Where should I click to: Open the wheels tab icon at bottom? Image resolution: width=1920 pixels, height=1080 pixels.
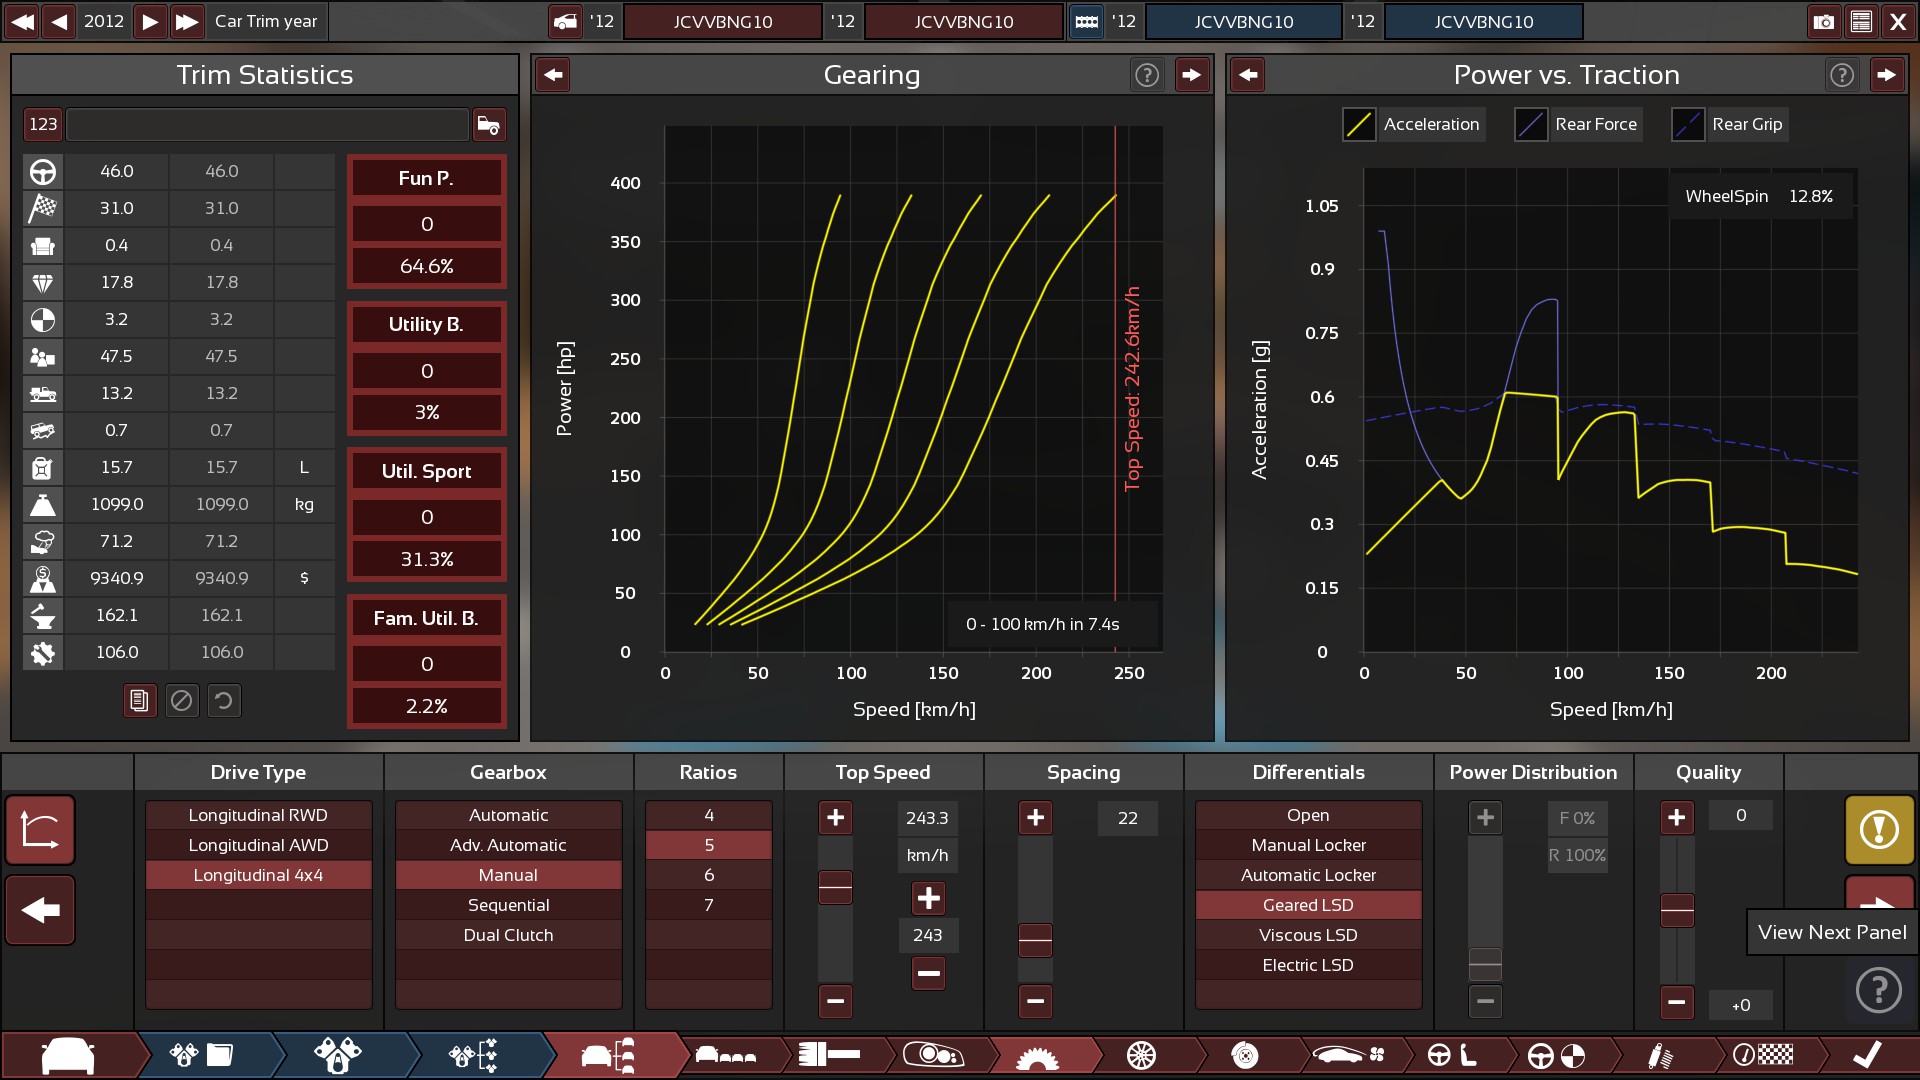tap(1141, 1055)
